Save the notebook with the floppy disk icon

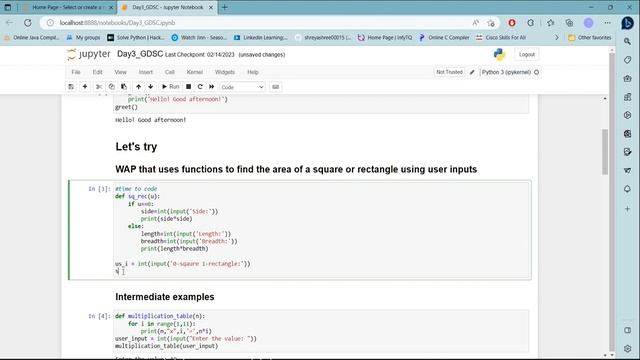[71, 87]
